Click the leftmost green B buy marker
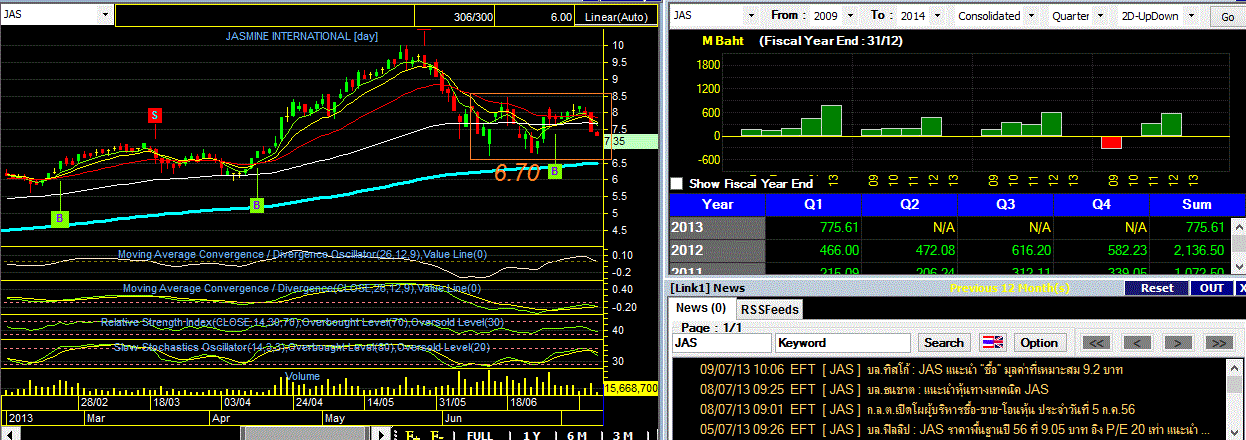Viewport: 1246px width, 440px height. 59,217
